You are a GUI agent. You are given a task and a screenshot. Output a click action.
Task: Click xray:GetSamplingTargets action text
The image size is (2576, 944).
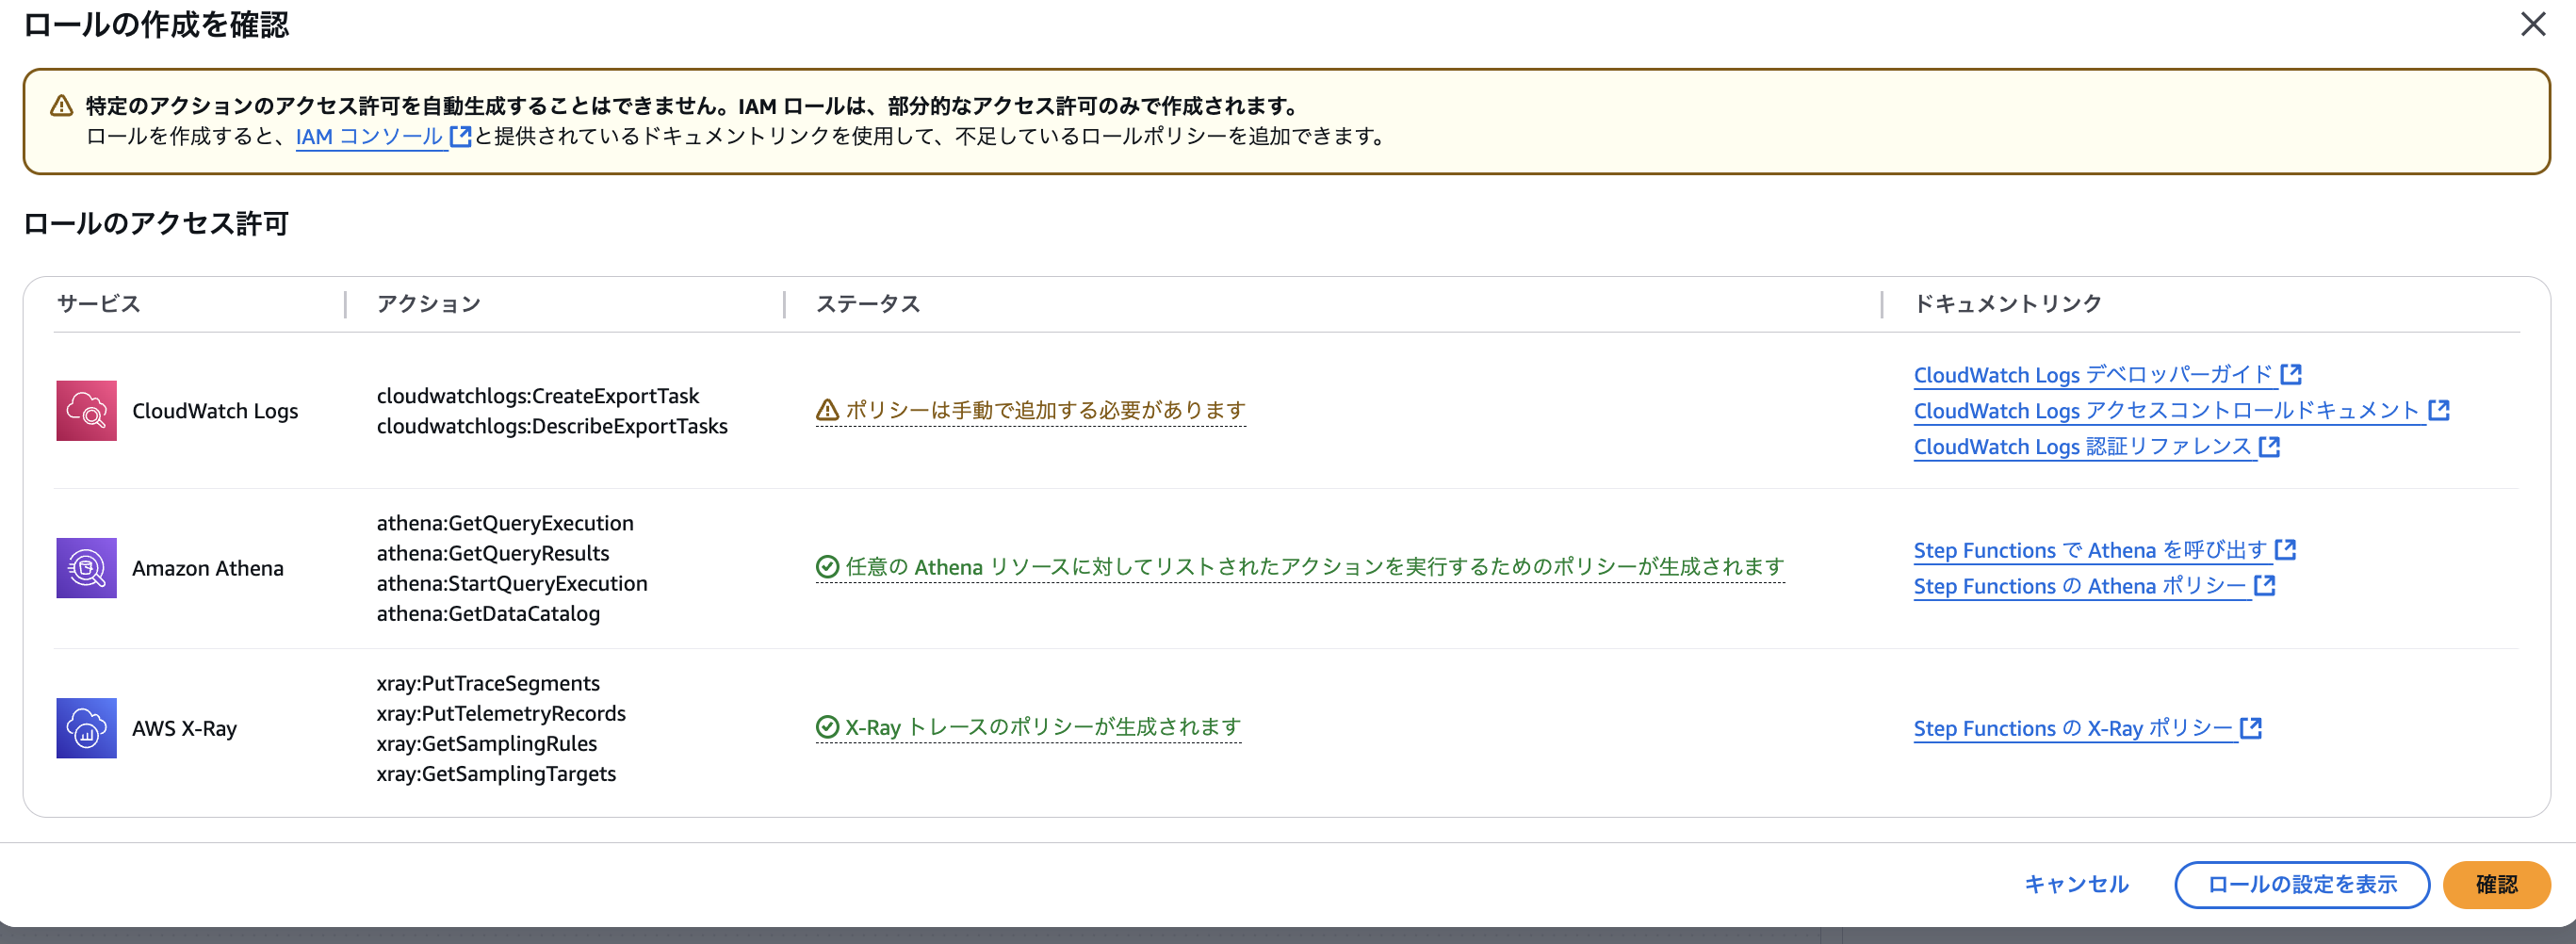496,773
